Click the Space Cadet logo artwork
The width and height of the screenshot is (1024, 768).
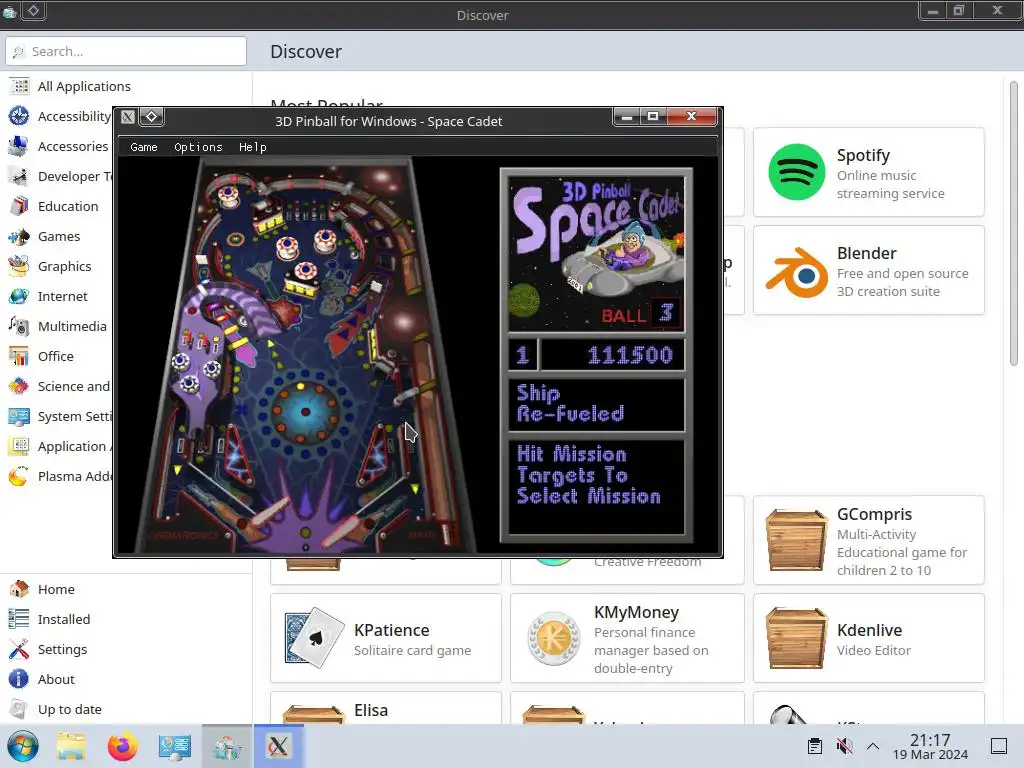(x=596, y=254)
